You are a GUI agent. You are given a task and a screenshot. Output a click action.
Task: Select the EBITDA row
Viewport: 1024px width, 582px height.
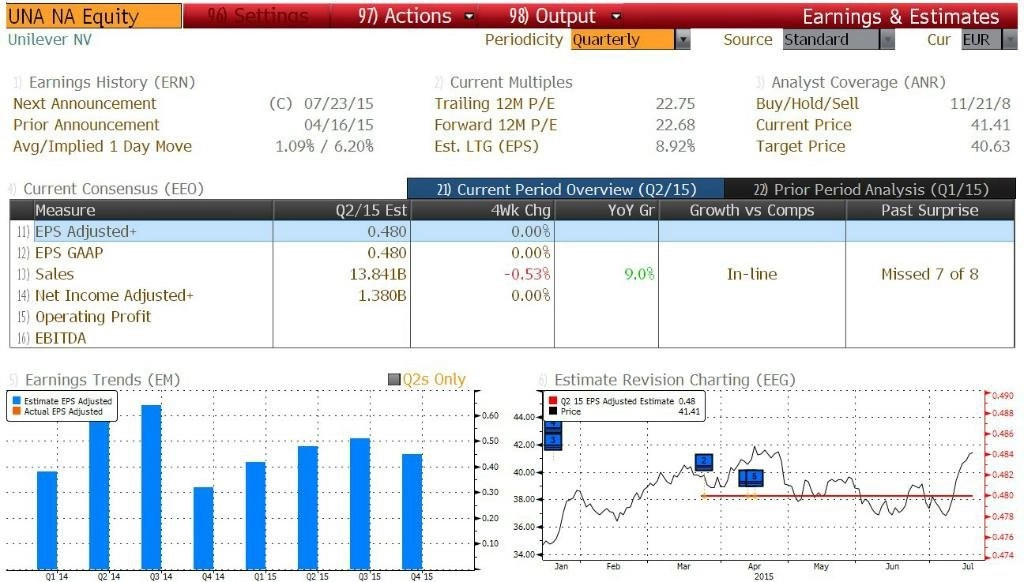point(512,338)
